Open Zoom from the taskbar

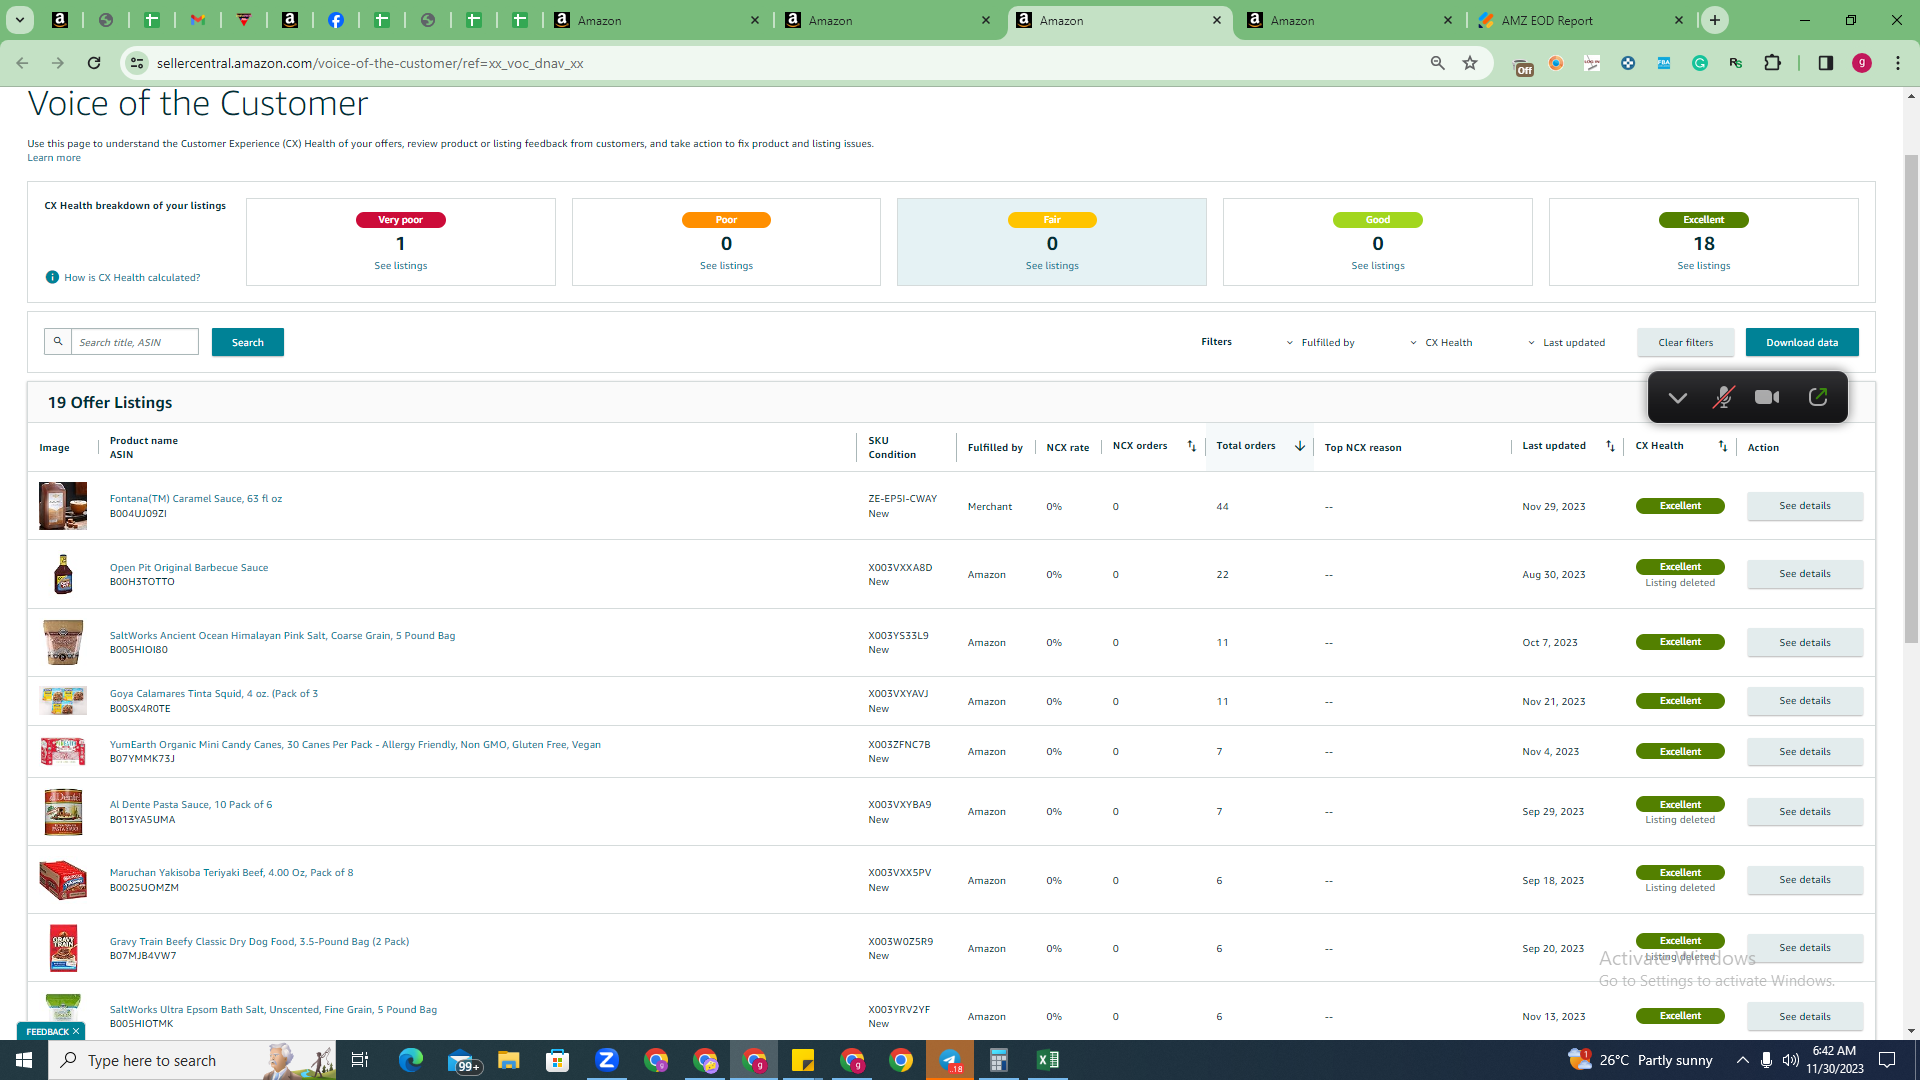607,1060
